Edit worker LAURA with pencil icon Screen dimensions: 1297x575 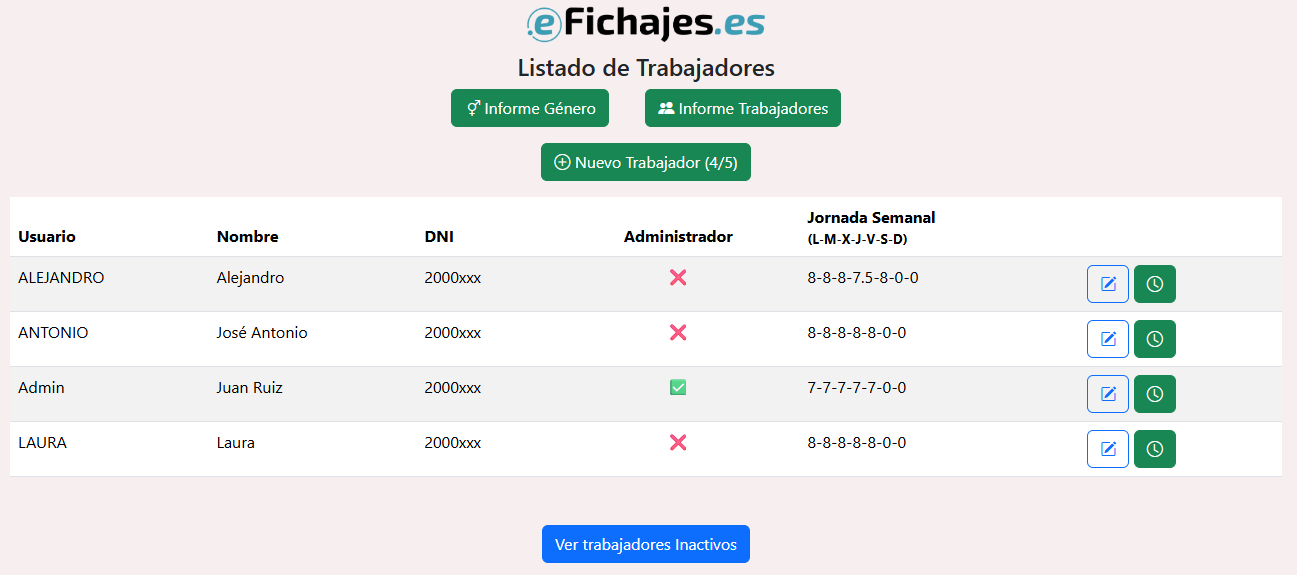point(1107,449)
